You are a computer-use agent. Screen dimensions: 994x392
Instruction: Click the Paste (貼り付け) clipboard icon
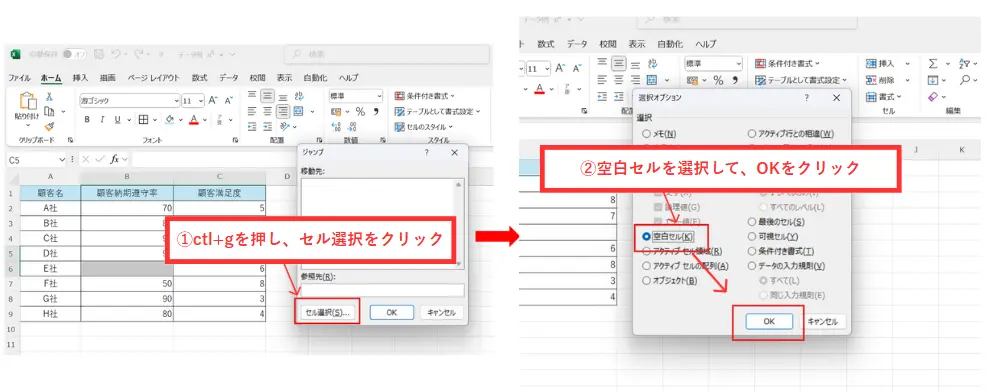pyautogui.click(x=29, y=101)
